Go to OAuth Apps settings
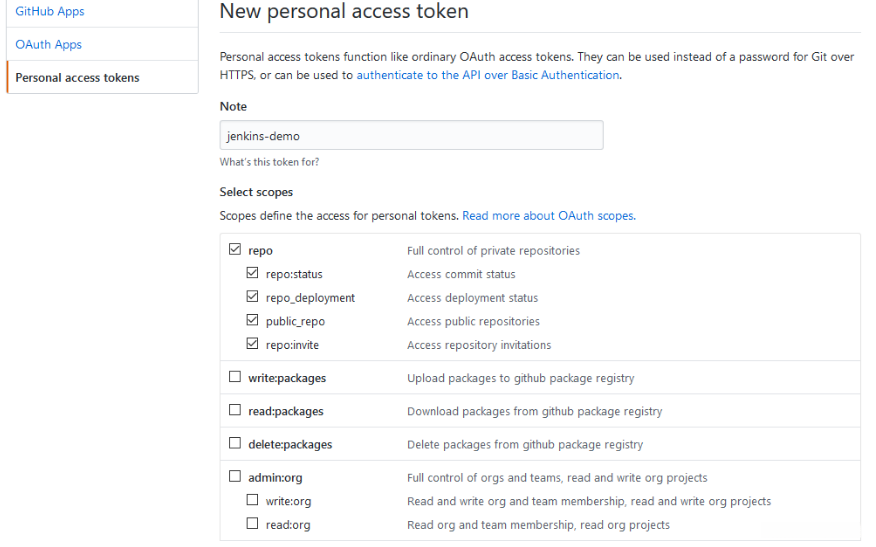Screen dimensions: 876x547 click(48, 44)
